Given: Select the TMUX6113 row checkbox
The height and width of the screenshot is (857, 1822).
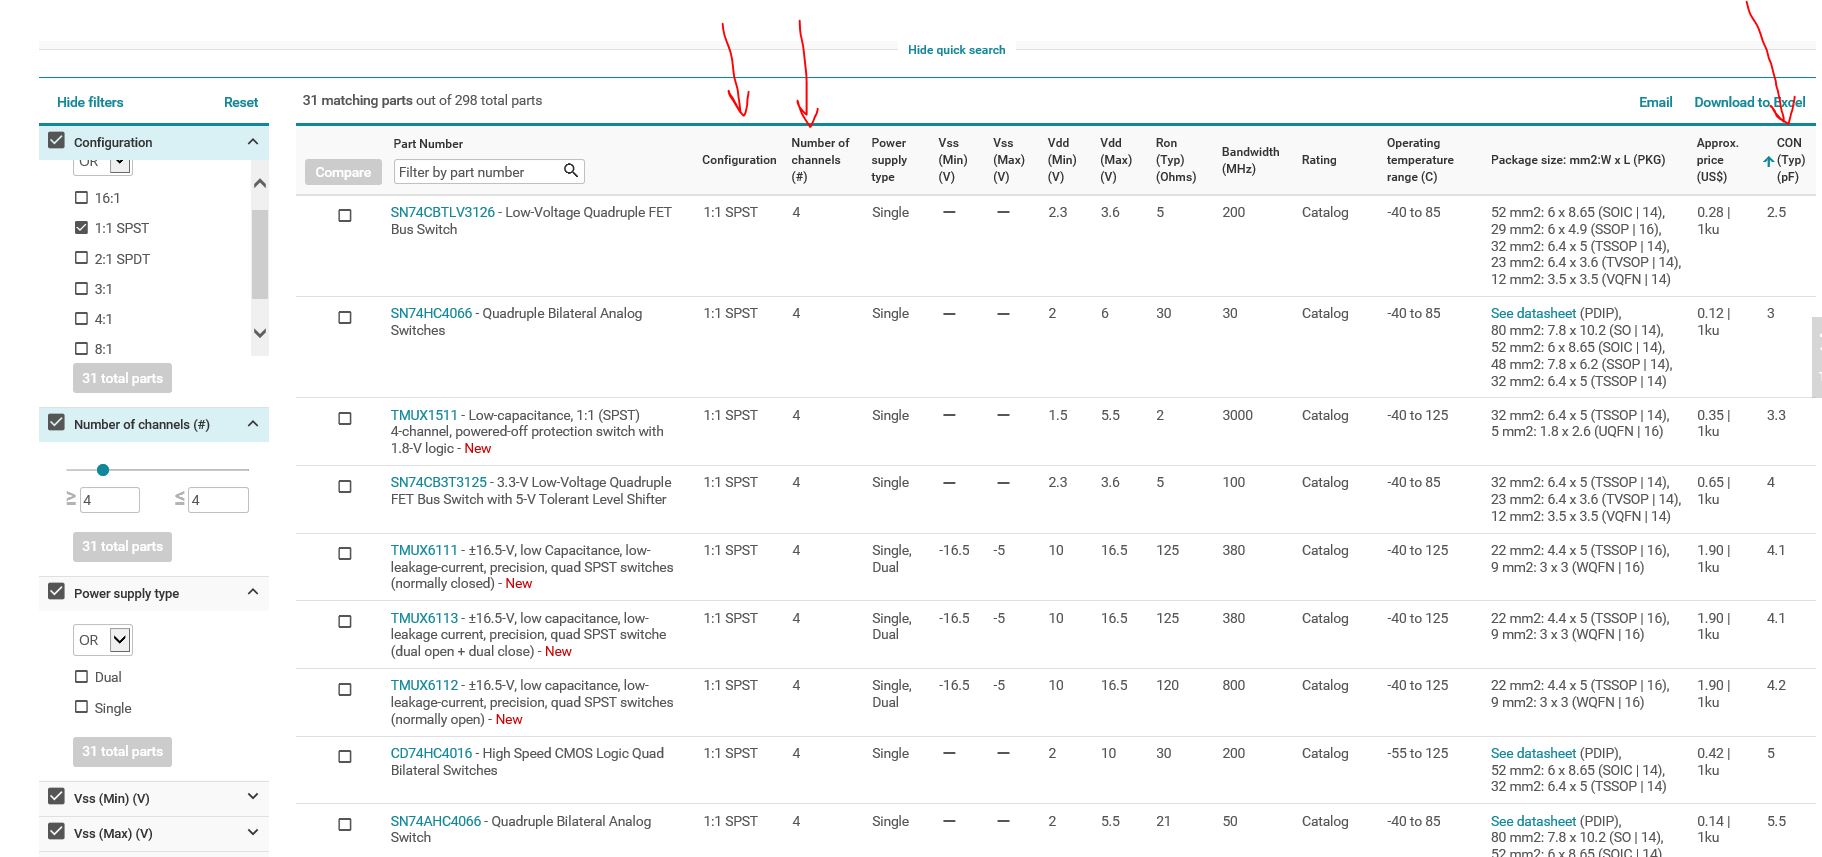Looking at the screenshot, I should point(345,621).
